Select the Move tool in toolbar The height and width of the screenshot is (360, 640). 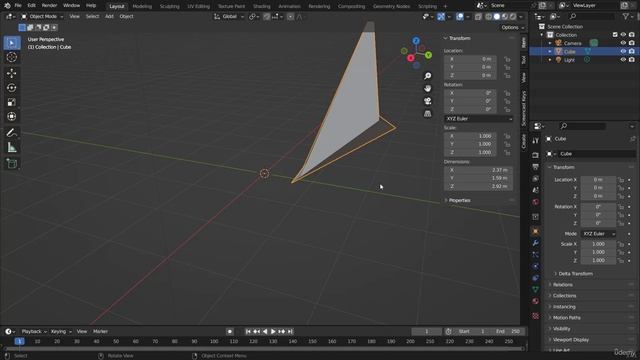coord(12,73)
